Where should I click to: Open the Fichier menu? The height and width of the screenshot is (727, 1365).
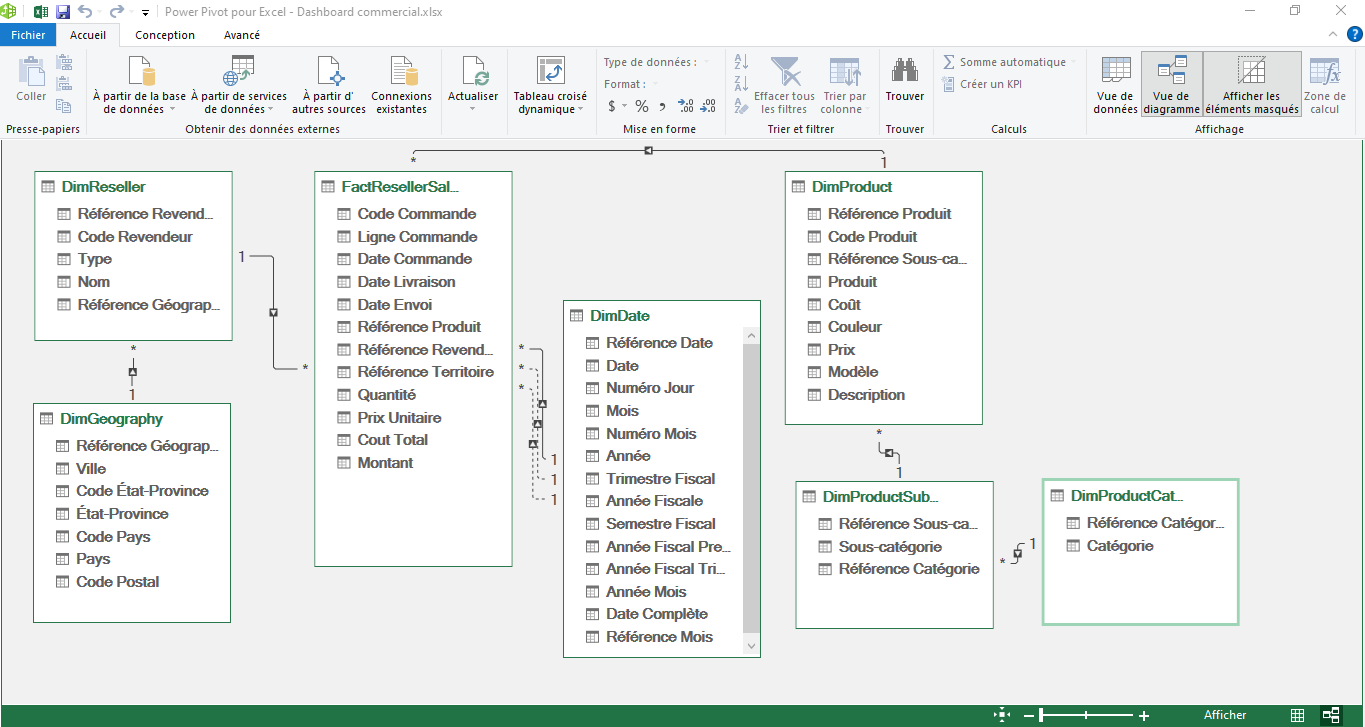point(28,35)
